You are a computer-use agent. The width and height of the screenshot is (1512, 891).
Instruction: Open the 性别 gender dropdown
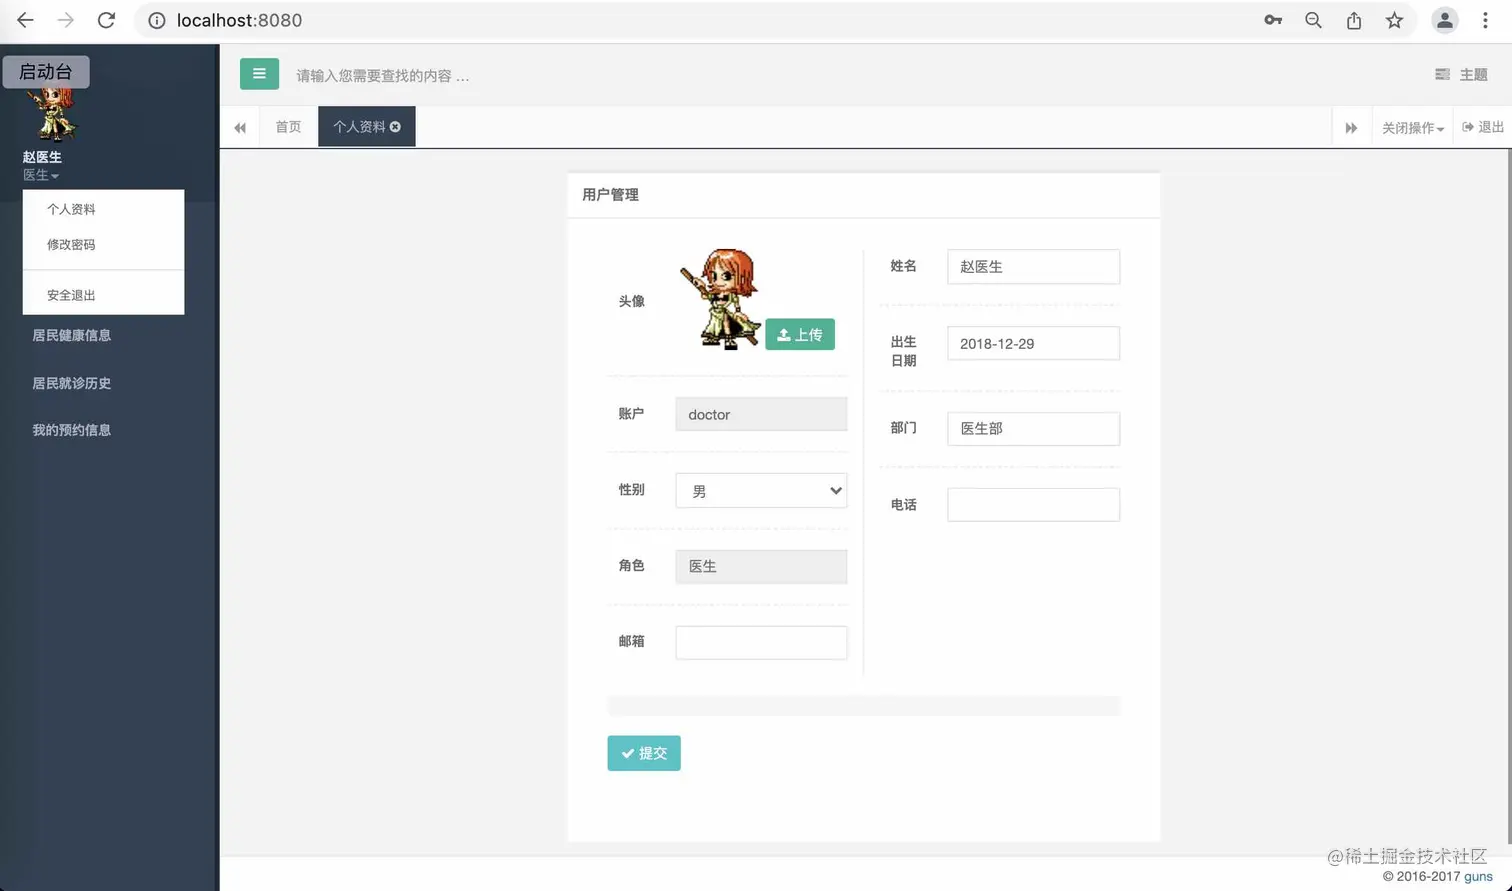click(761, 491)
